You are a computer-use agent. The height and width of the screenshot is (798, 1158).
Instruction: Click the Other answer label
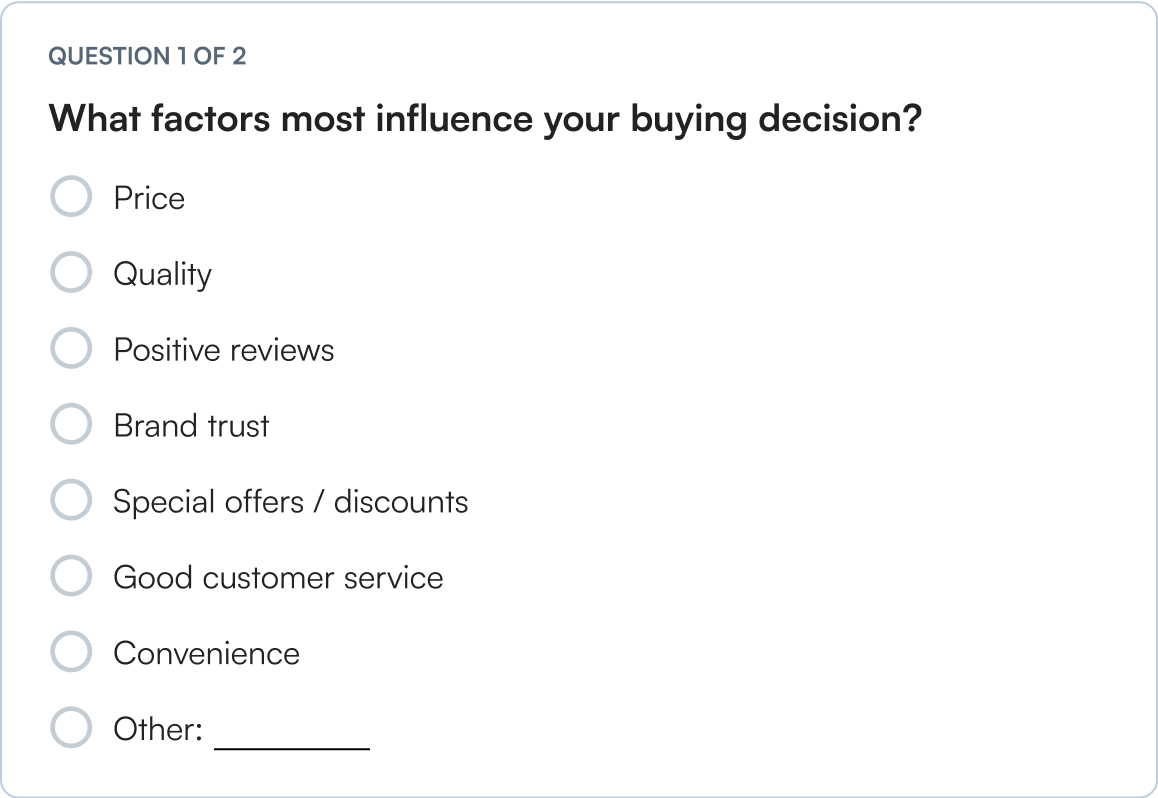(156, 729)
